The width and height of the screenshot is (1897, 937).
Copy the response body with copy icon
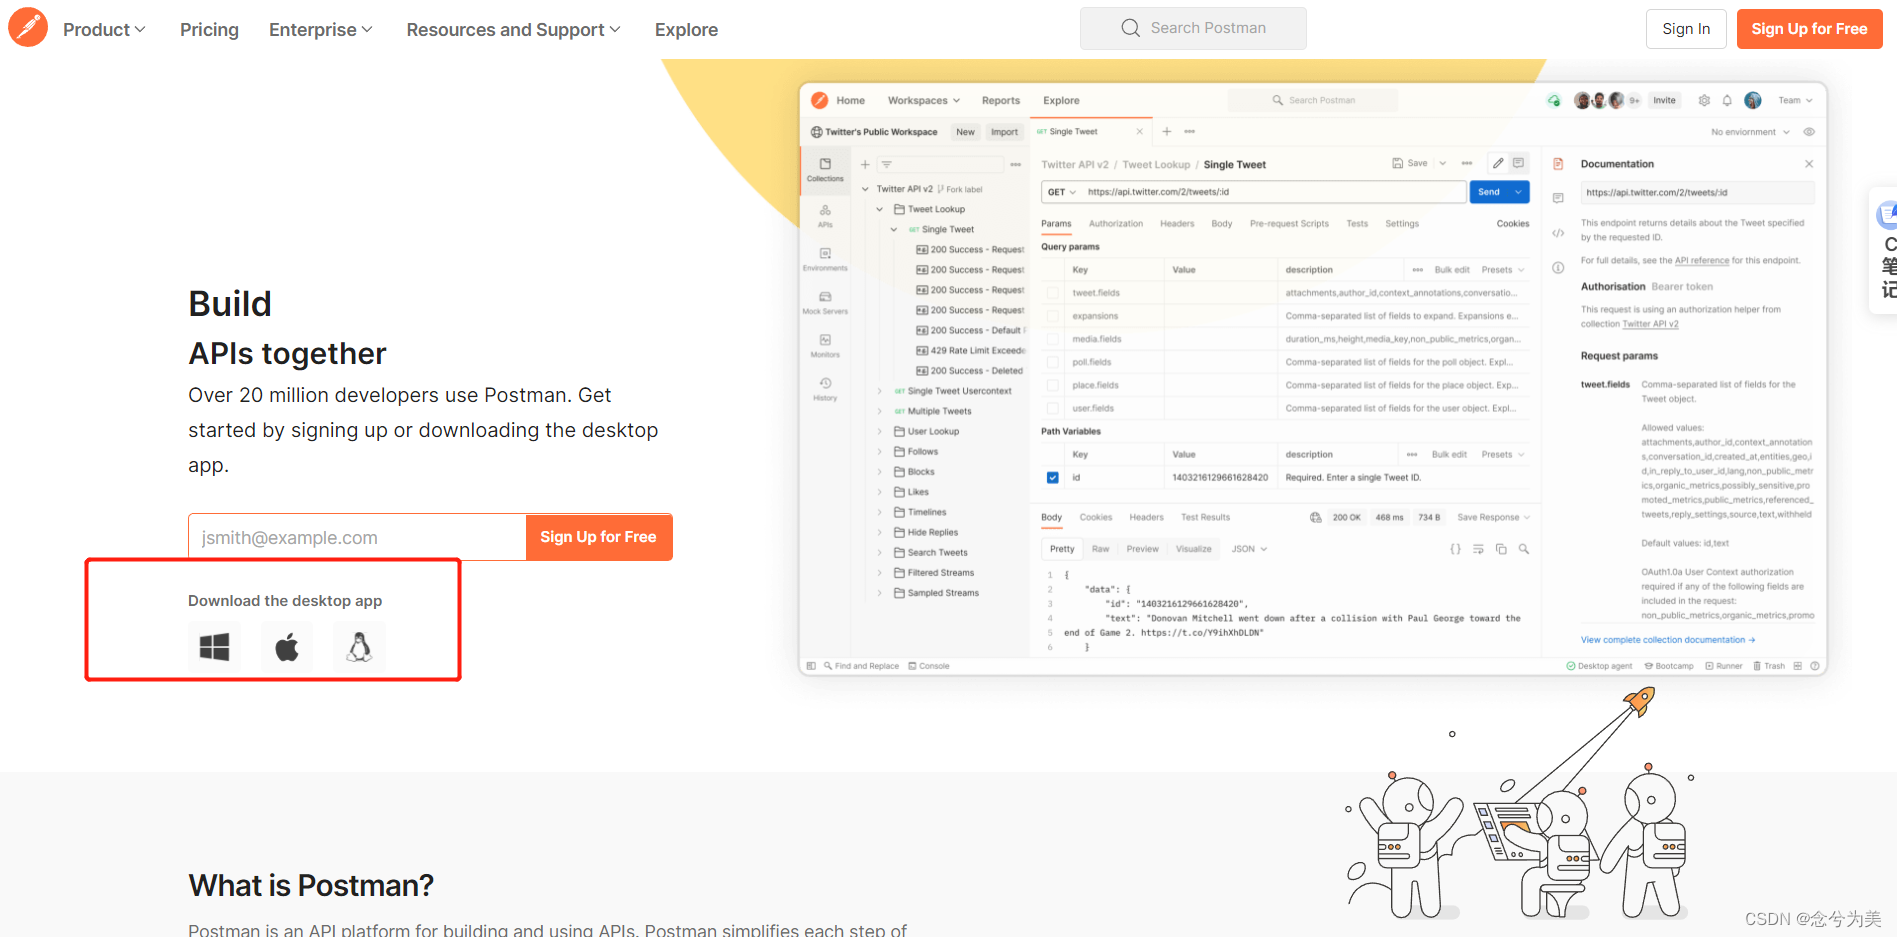tap(1501, 549)
